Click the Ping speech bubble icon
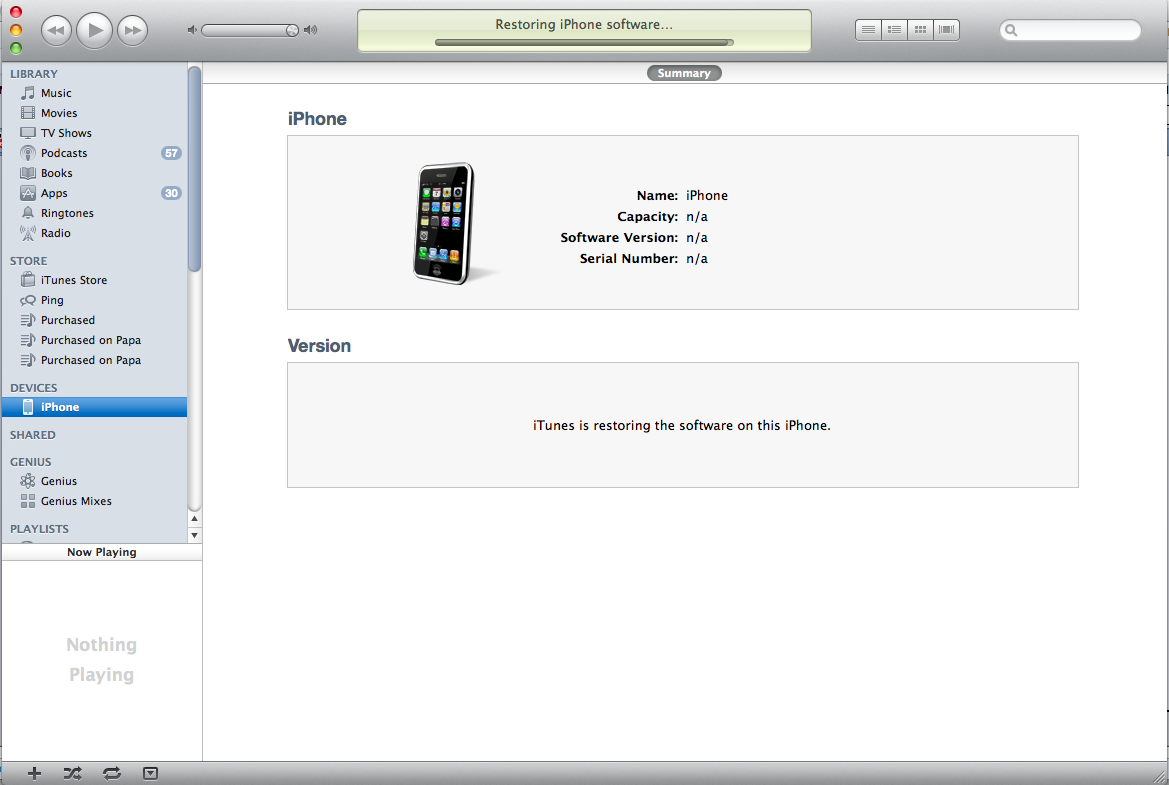The image size is (1169, 785). (28, 300)
